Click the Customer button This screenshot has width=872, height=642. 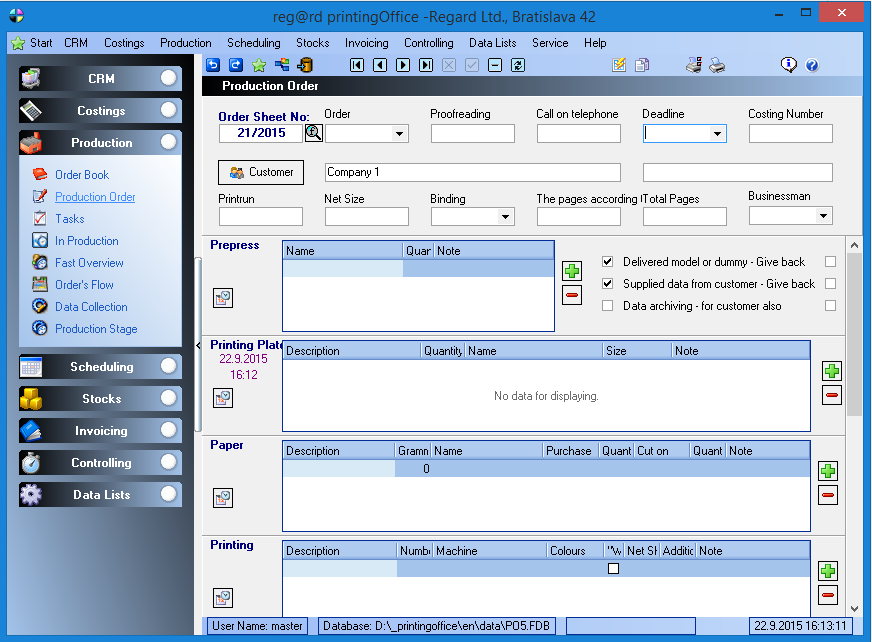click(261, 172)
